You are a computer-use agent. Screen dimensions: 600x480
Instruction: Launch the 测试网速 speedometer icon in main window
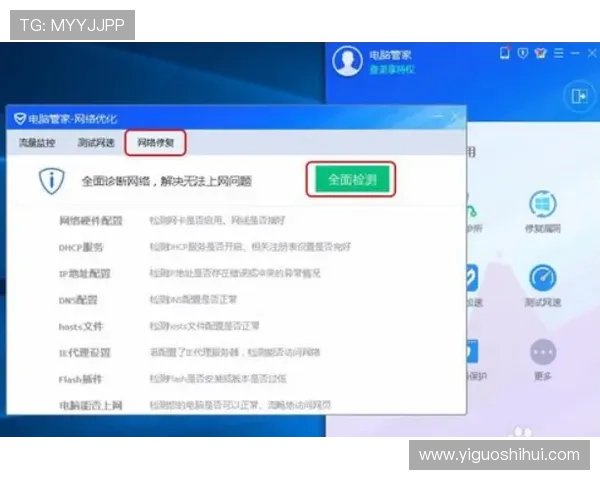(543, 278)
